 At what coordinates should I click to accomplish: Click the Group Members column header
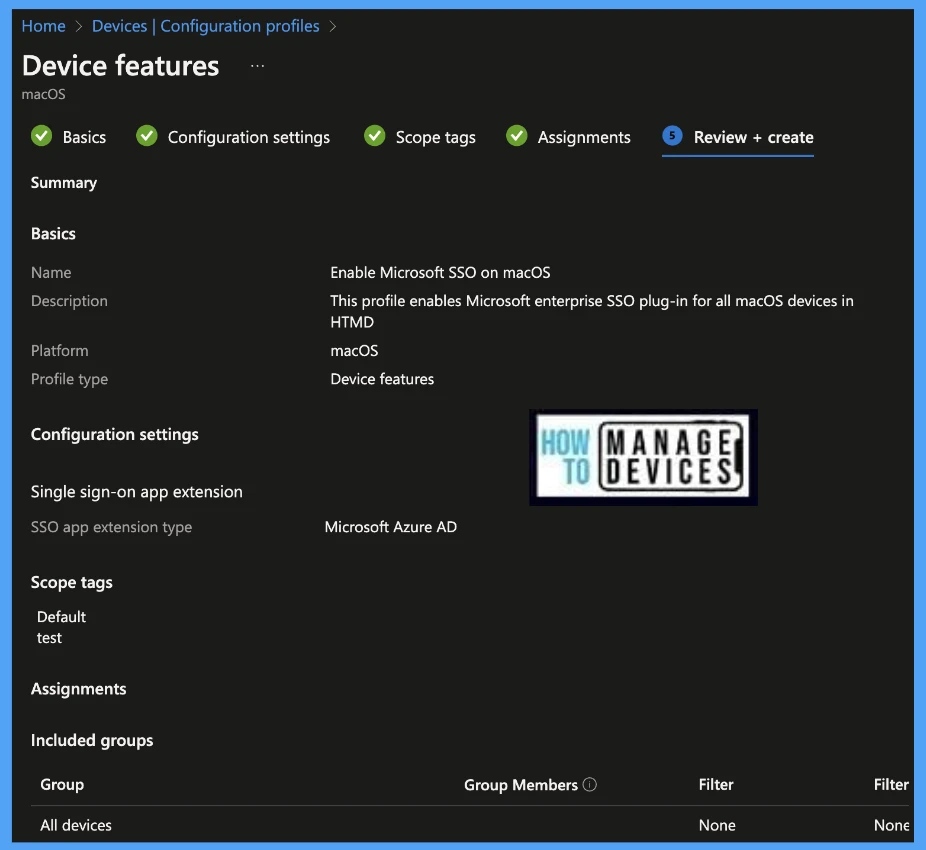pyautogui.click(x=520, y=784)
